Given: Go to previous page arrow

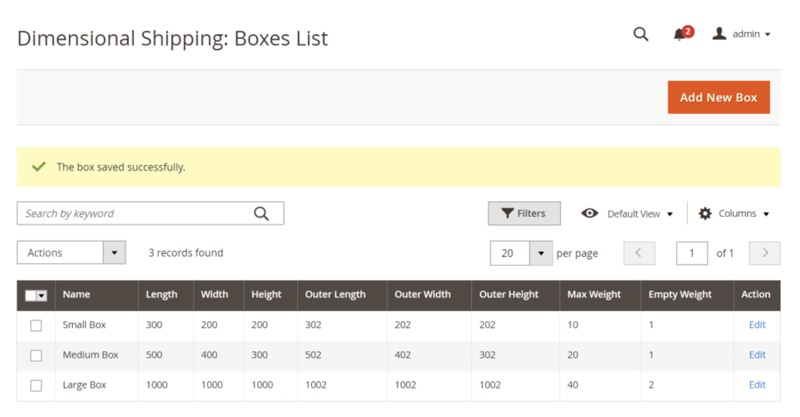Looking at the screenshot, I should 639,253.
